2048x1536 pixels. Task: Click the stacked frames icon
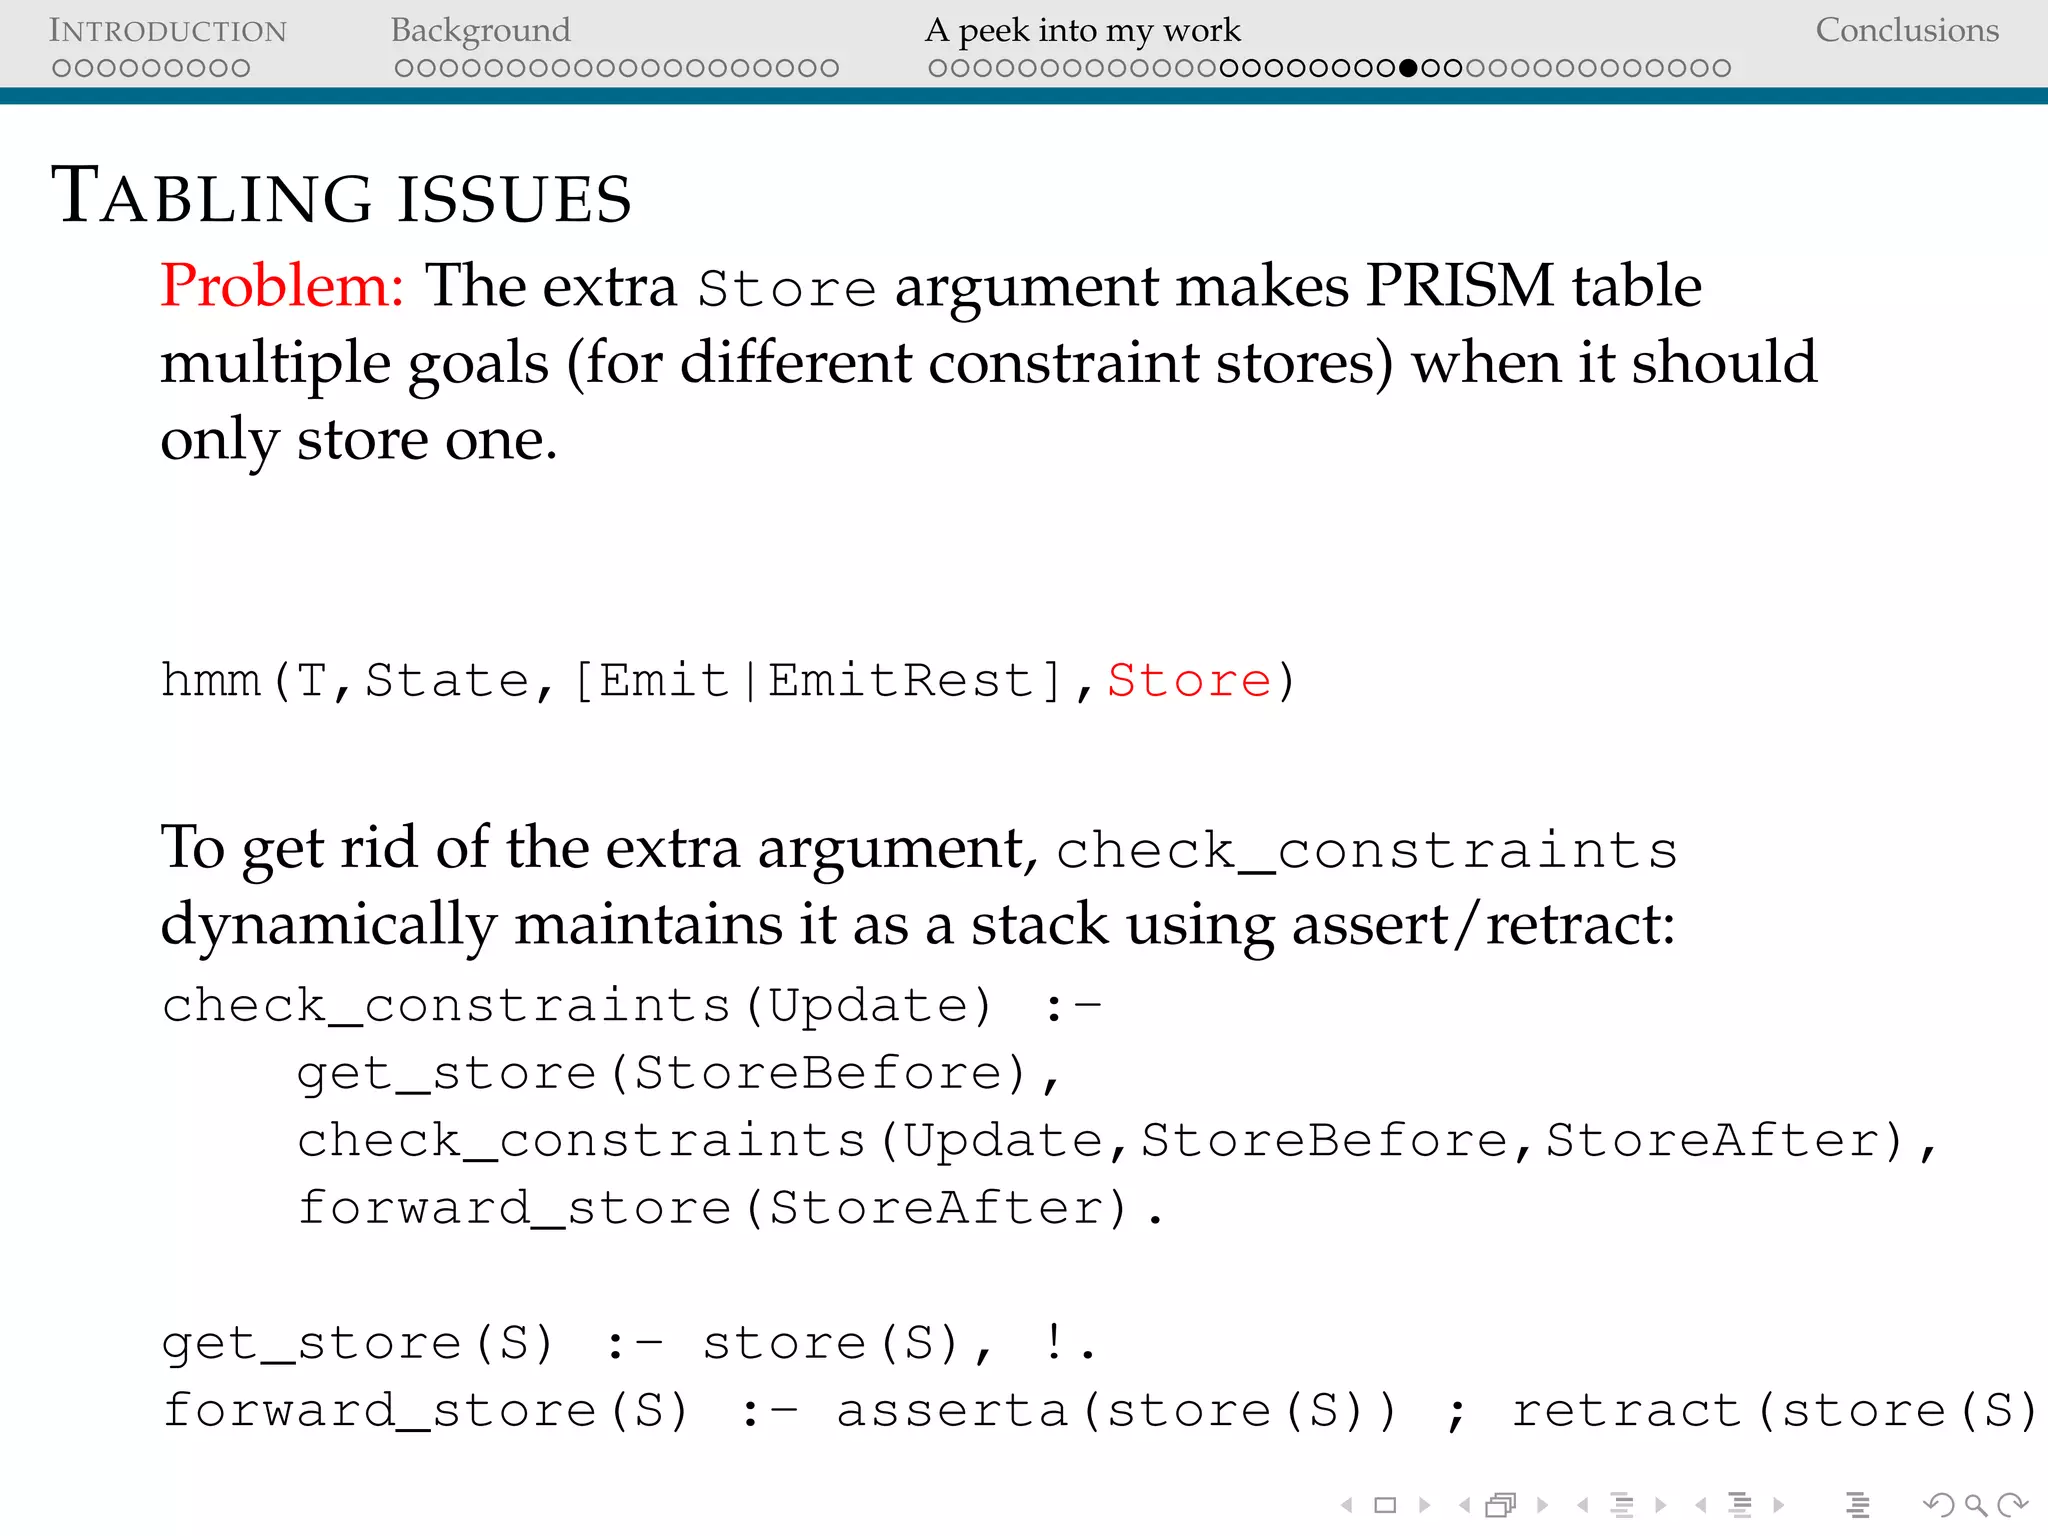tap(1502, 1505)
